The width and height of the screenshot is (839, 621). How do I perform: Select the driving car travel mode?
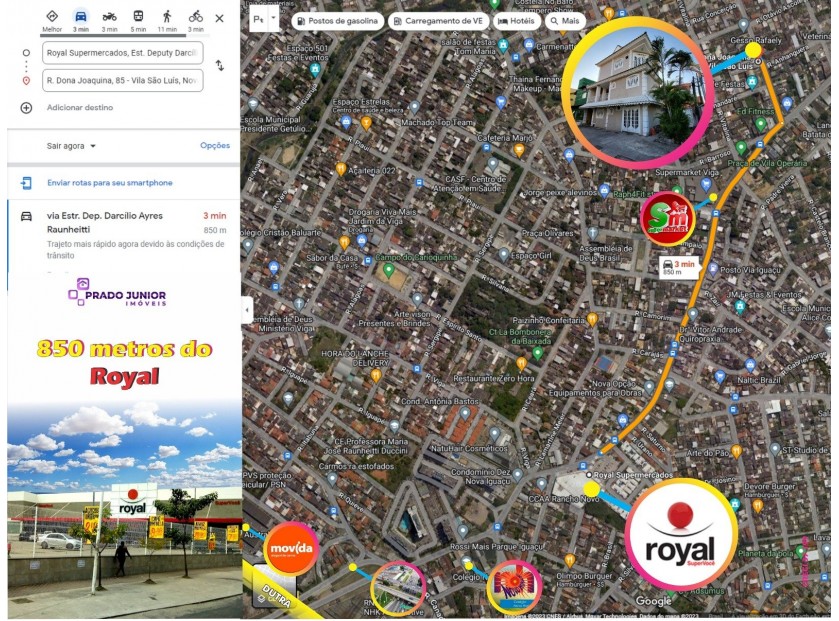coord(81,21)
